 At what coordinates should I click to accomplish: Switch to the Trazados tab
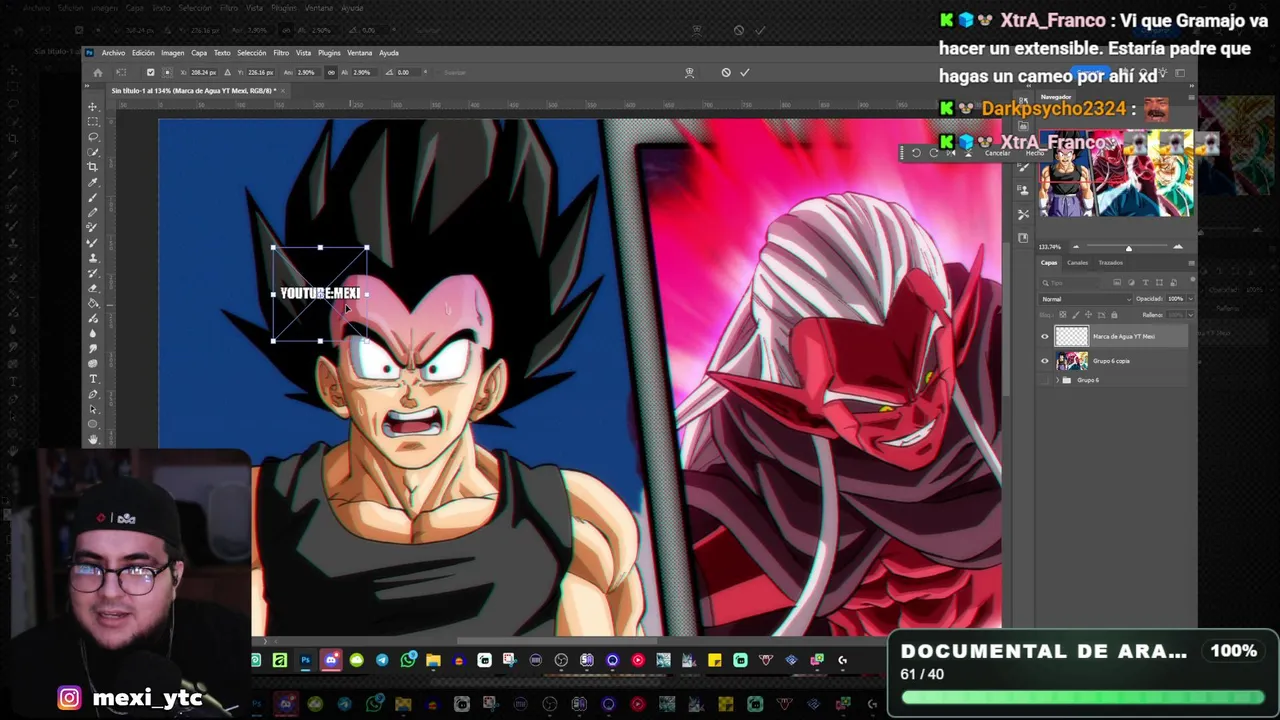(x=1110, y=263)
